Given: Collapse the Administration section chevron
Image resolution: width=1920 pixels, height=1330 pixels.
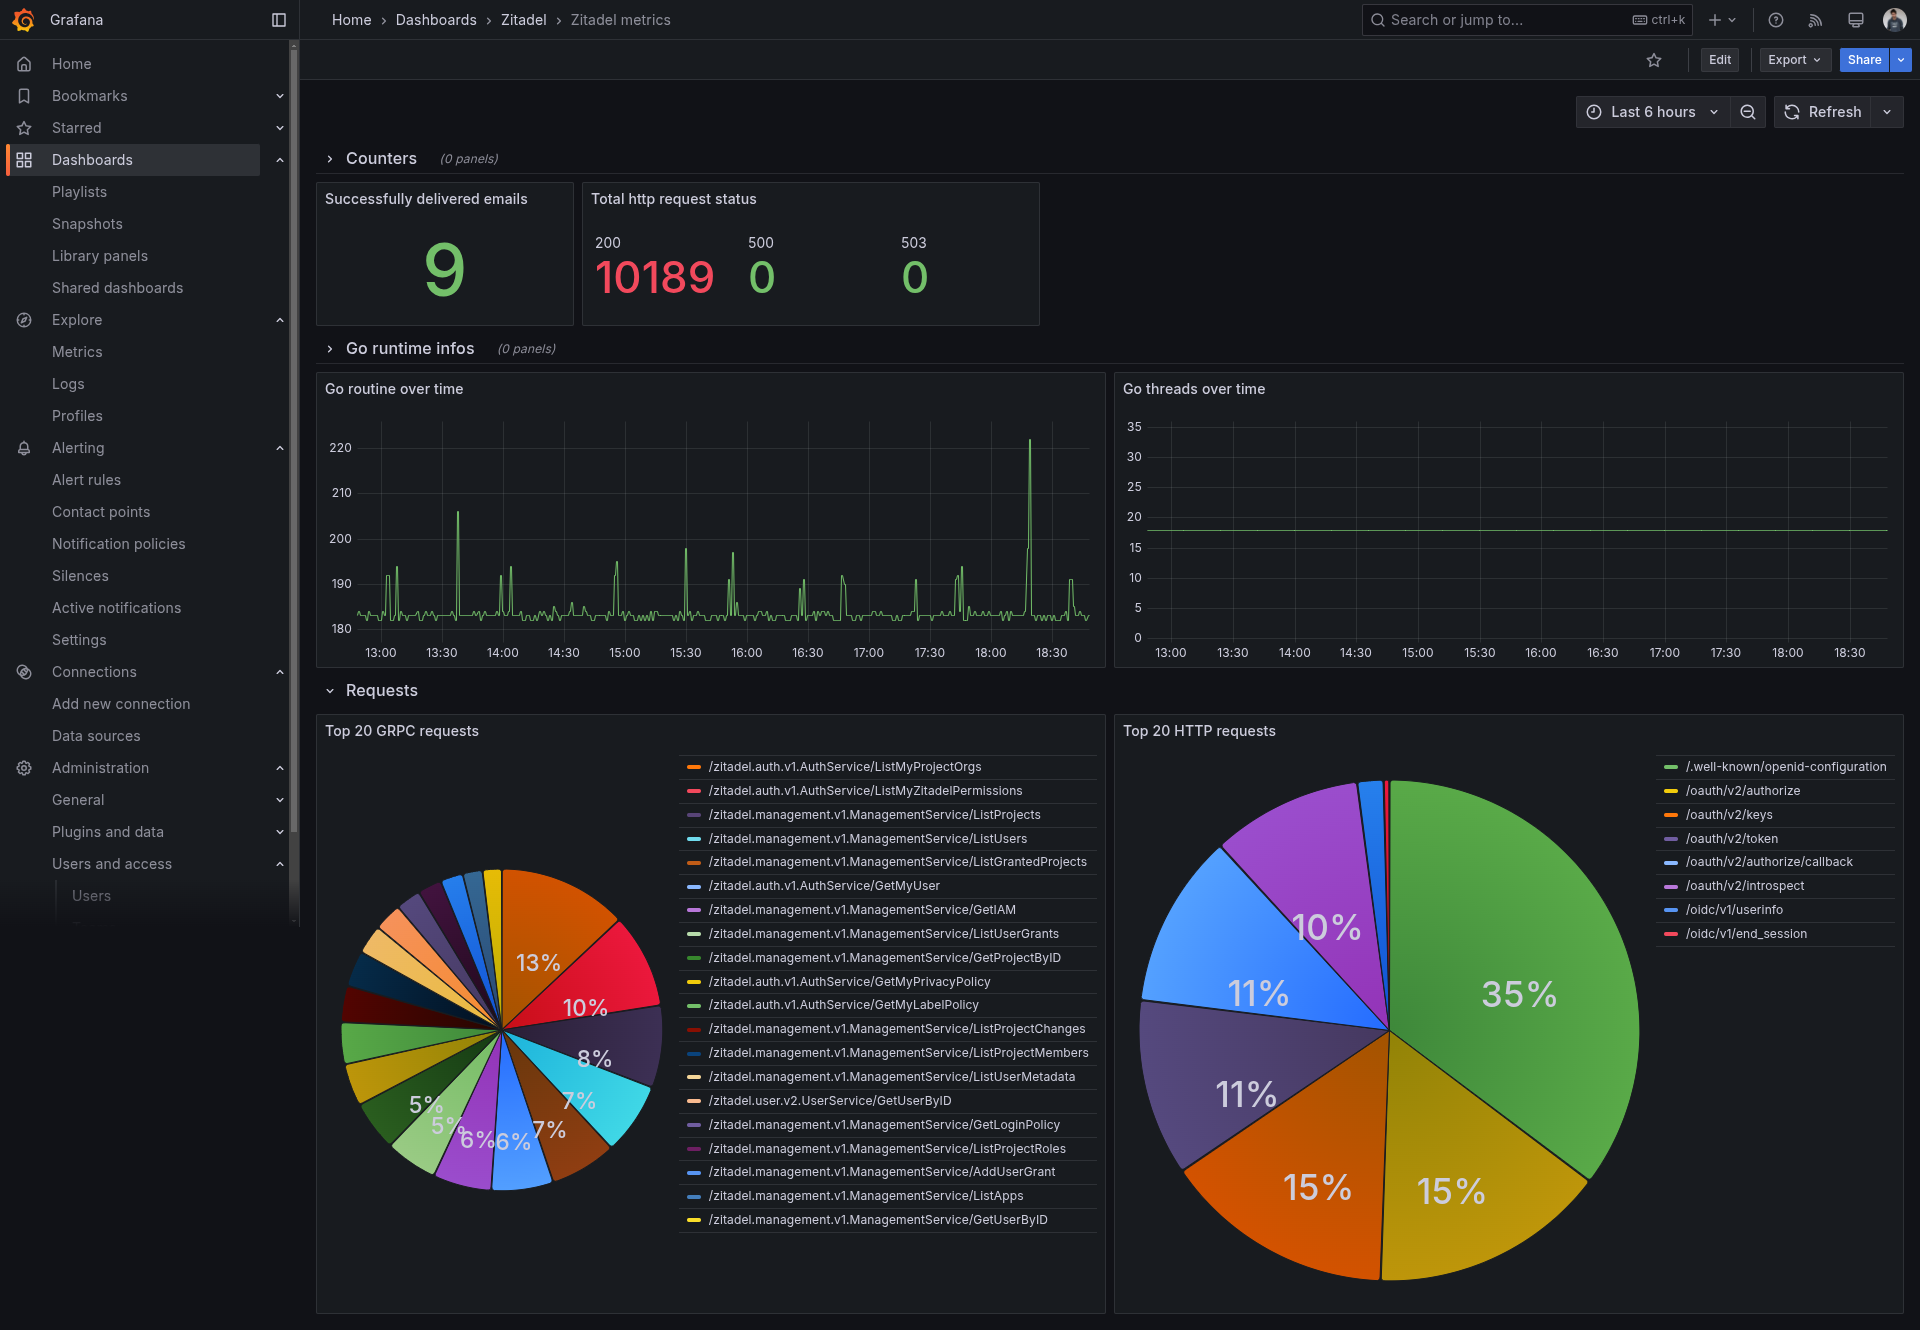Looking at the screenshot, I should click(280, 768).
